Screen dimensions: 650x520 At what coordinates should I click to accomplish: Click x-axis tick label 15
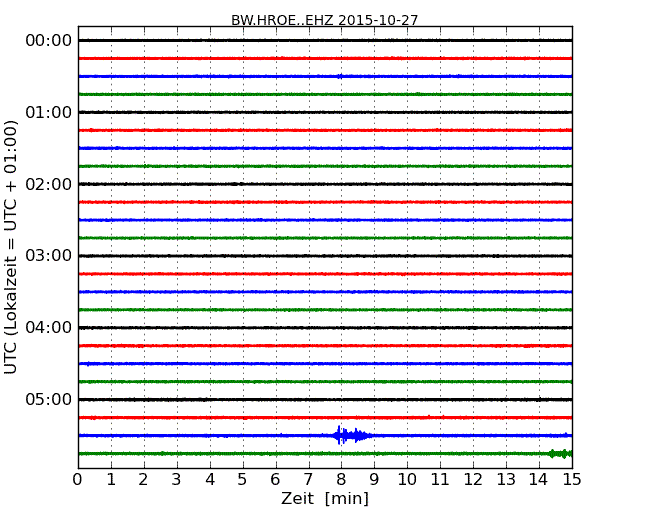pos(572,480)
